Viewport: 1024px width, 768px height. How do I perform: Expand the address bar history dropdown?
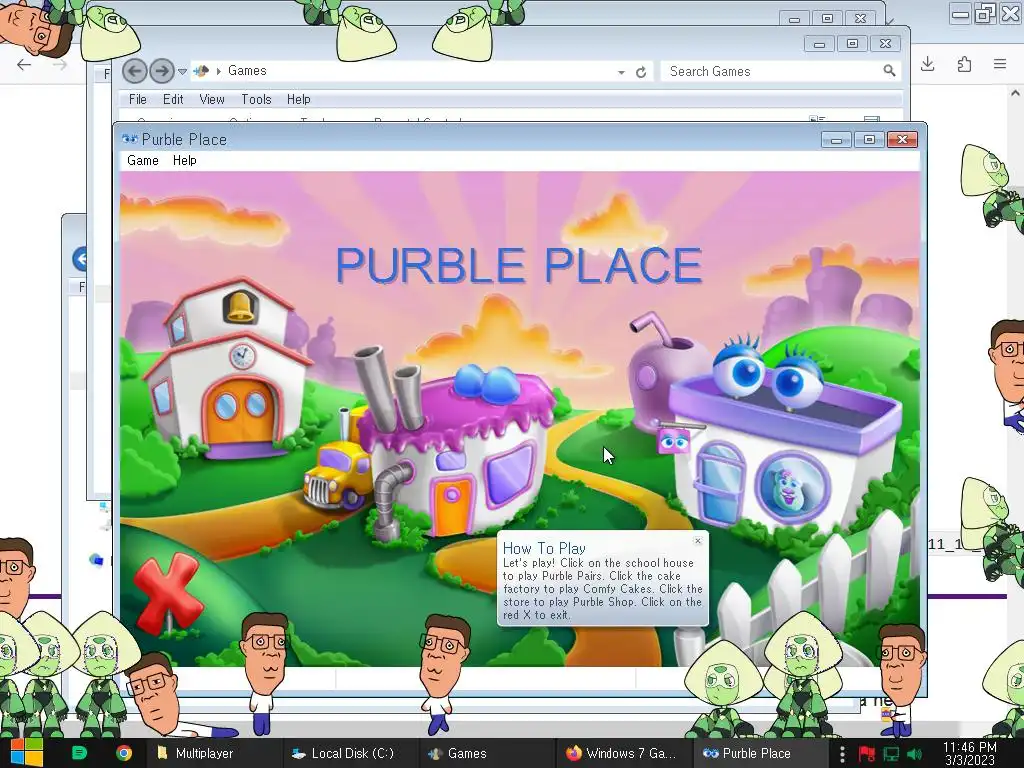click(621, 72)
